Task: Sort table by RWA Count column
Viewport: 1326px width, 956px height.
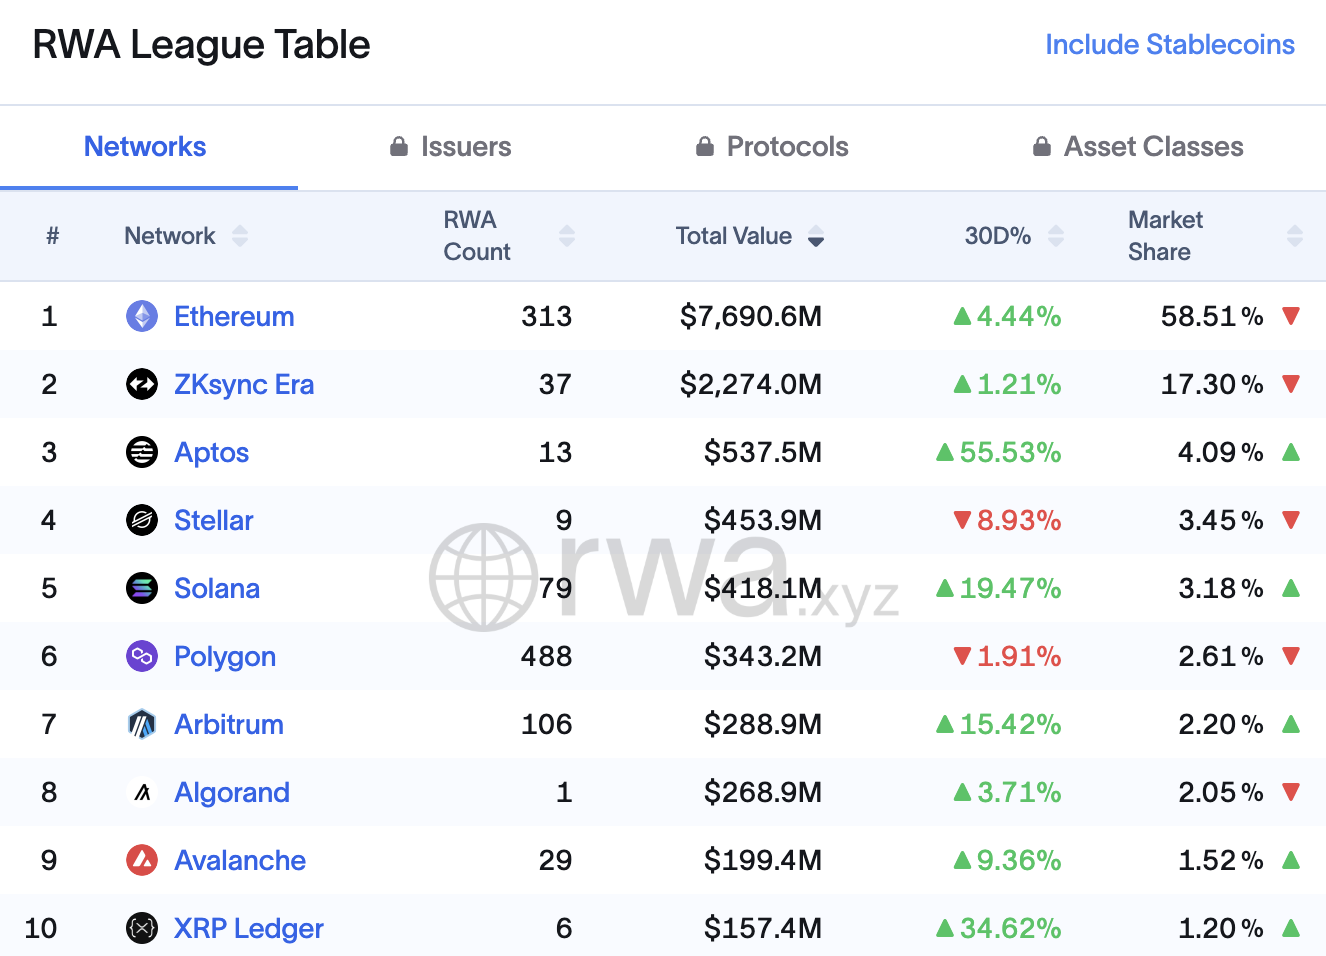Action: pos(567,236)
